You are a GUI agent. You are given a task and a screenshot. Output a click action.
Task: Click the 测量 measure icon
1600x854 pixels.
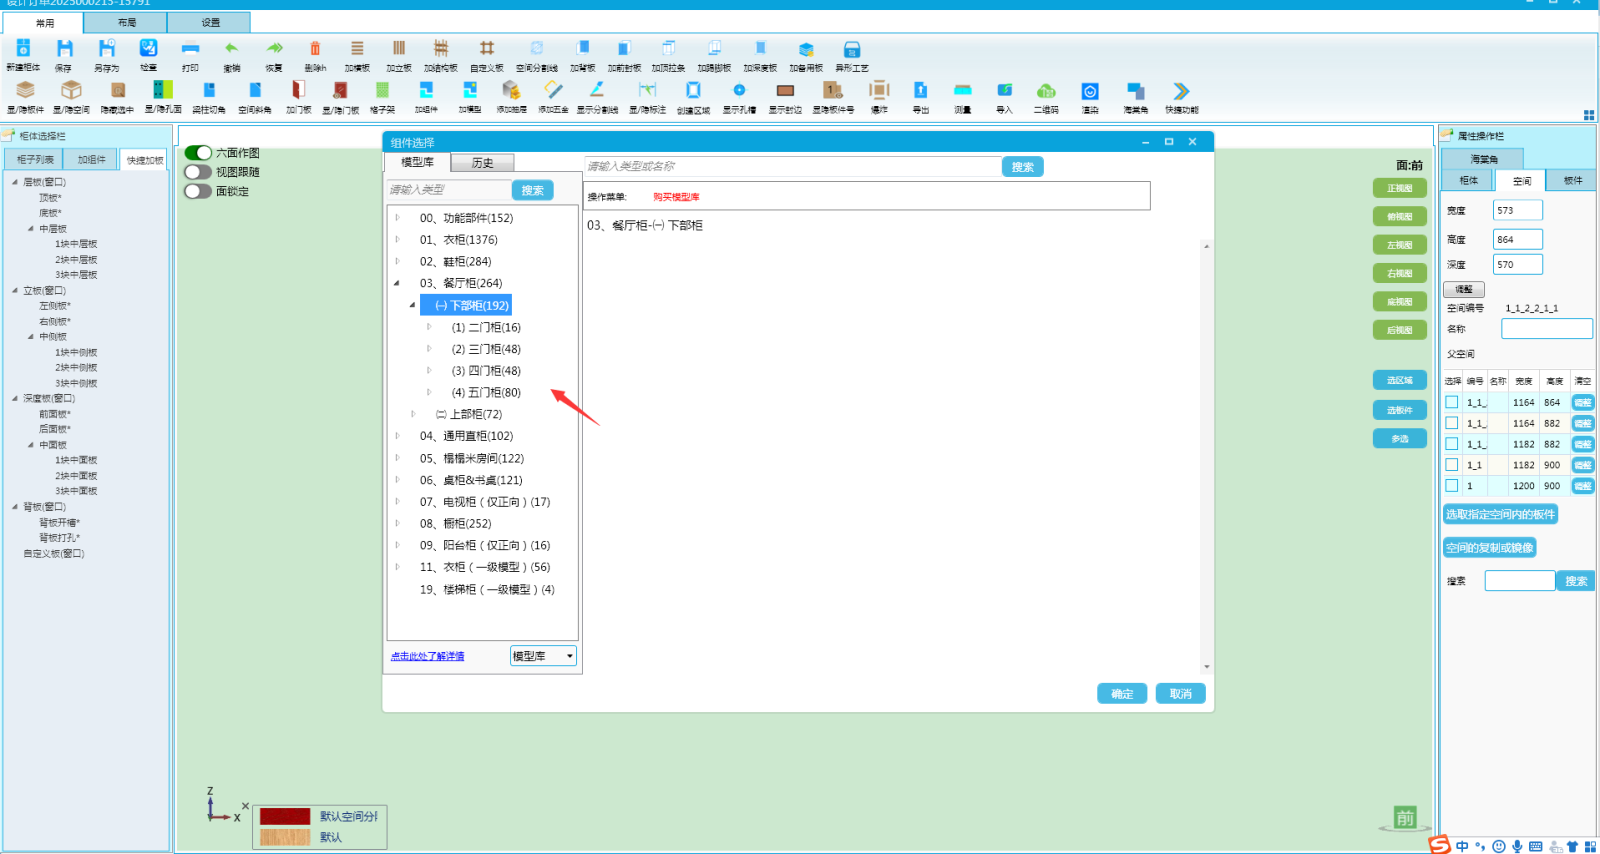click(x=962, y=91)
